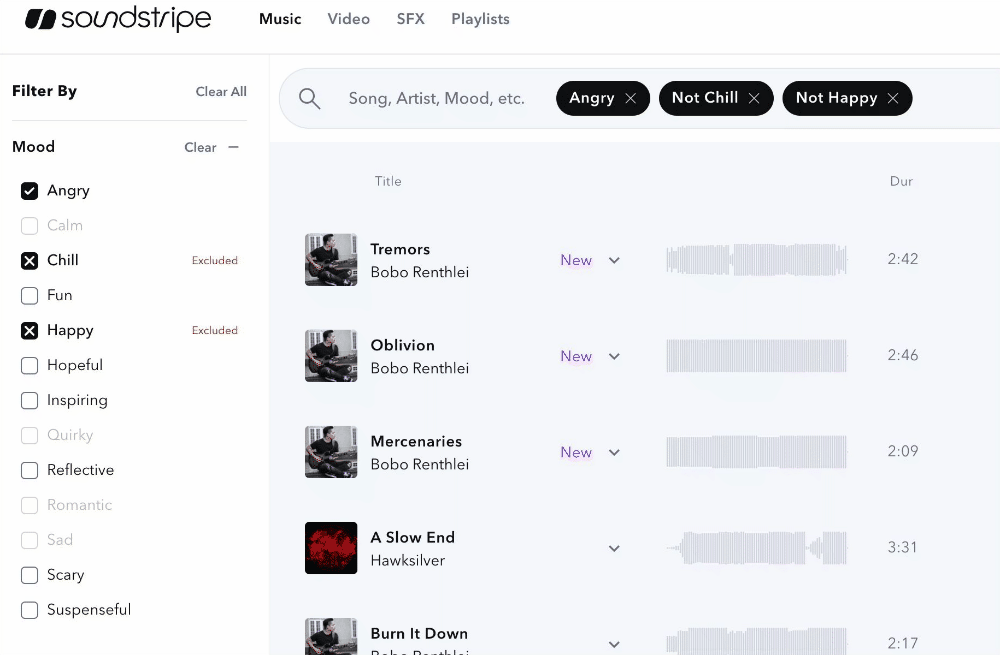Remove the Not Happy filter tag
Screen dimensions: 1000x655
click(x=893, y=98)
